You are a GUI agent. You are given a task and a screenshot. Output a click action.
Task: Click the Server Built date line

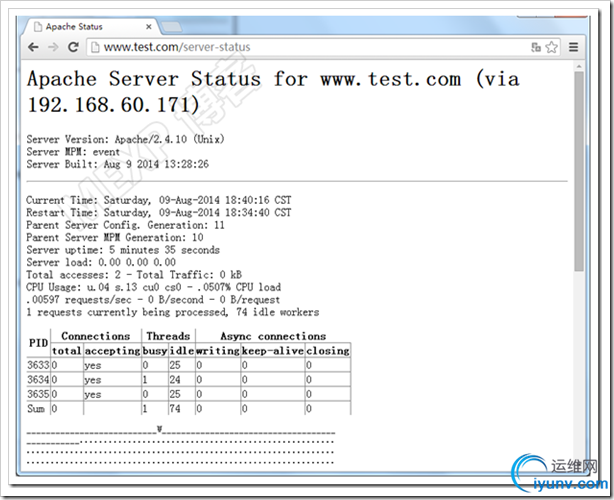click(117, 164)
